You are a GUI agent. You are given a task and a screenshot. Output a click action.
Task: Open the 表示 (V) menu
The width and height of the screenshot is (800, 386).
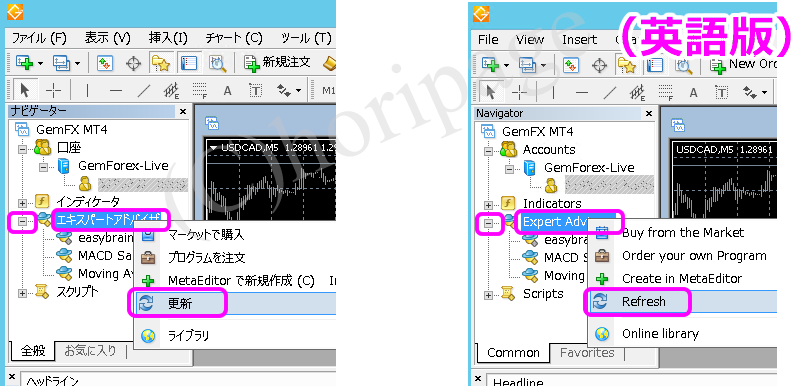click(108, 38)
